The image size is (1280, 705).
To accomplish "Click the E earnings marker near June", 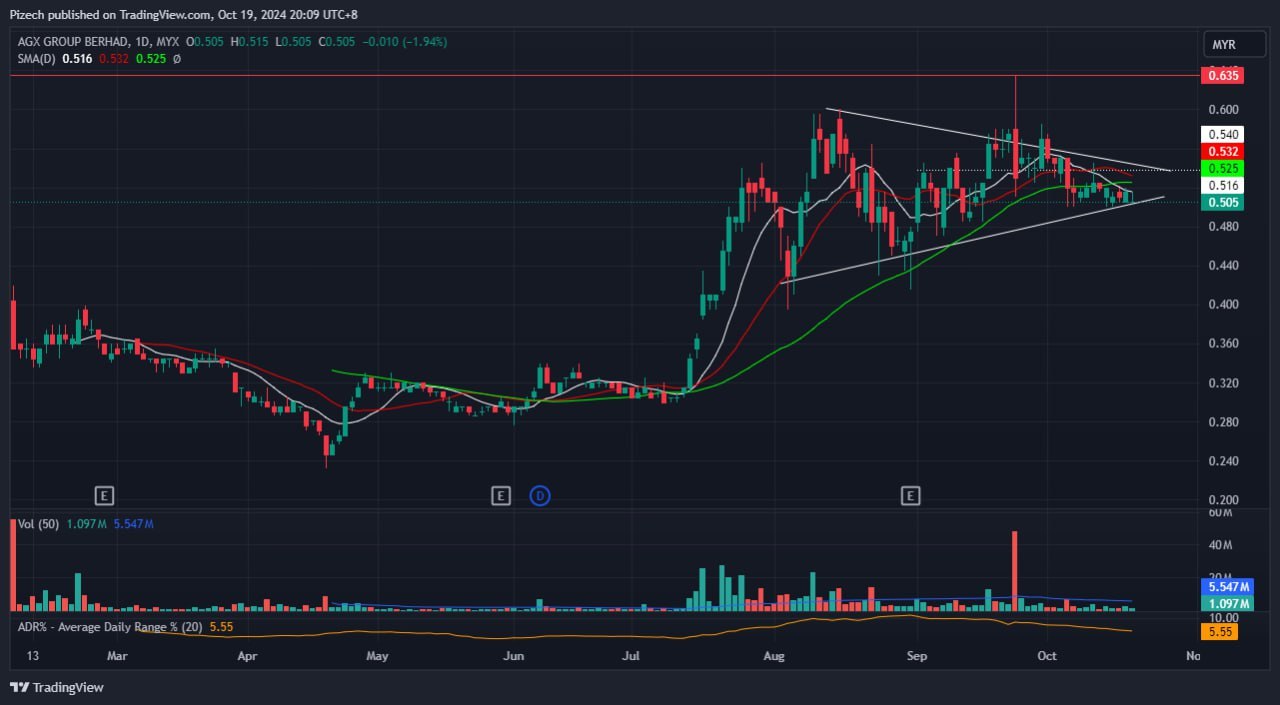I will point(501,495).
